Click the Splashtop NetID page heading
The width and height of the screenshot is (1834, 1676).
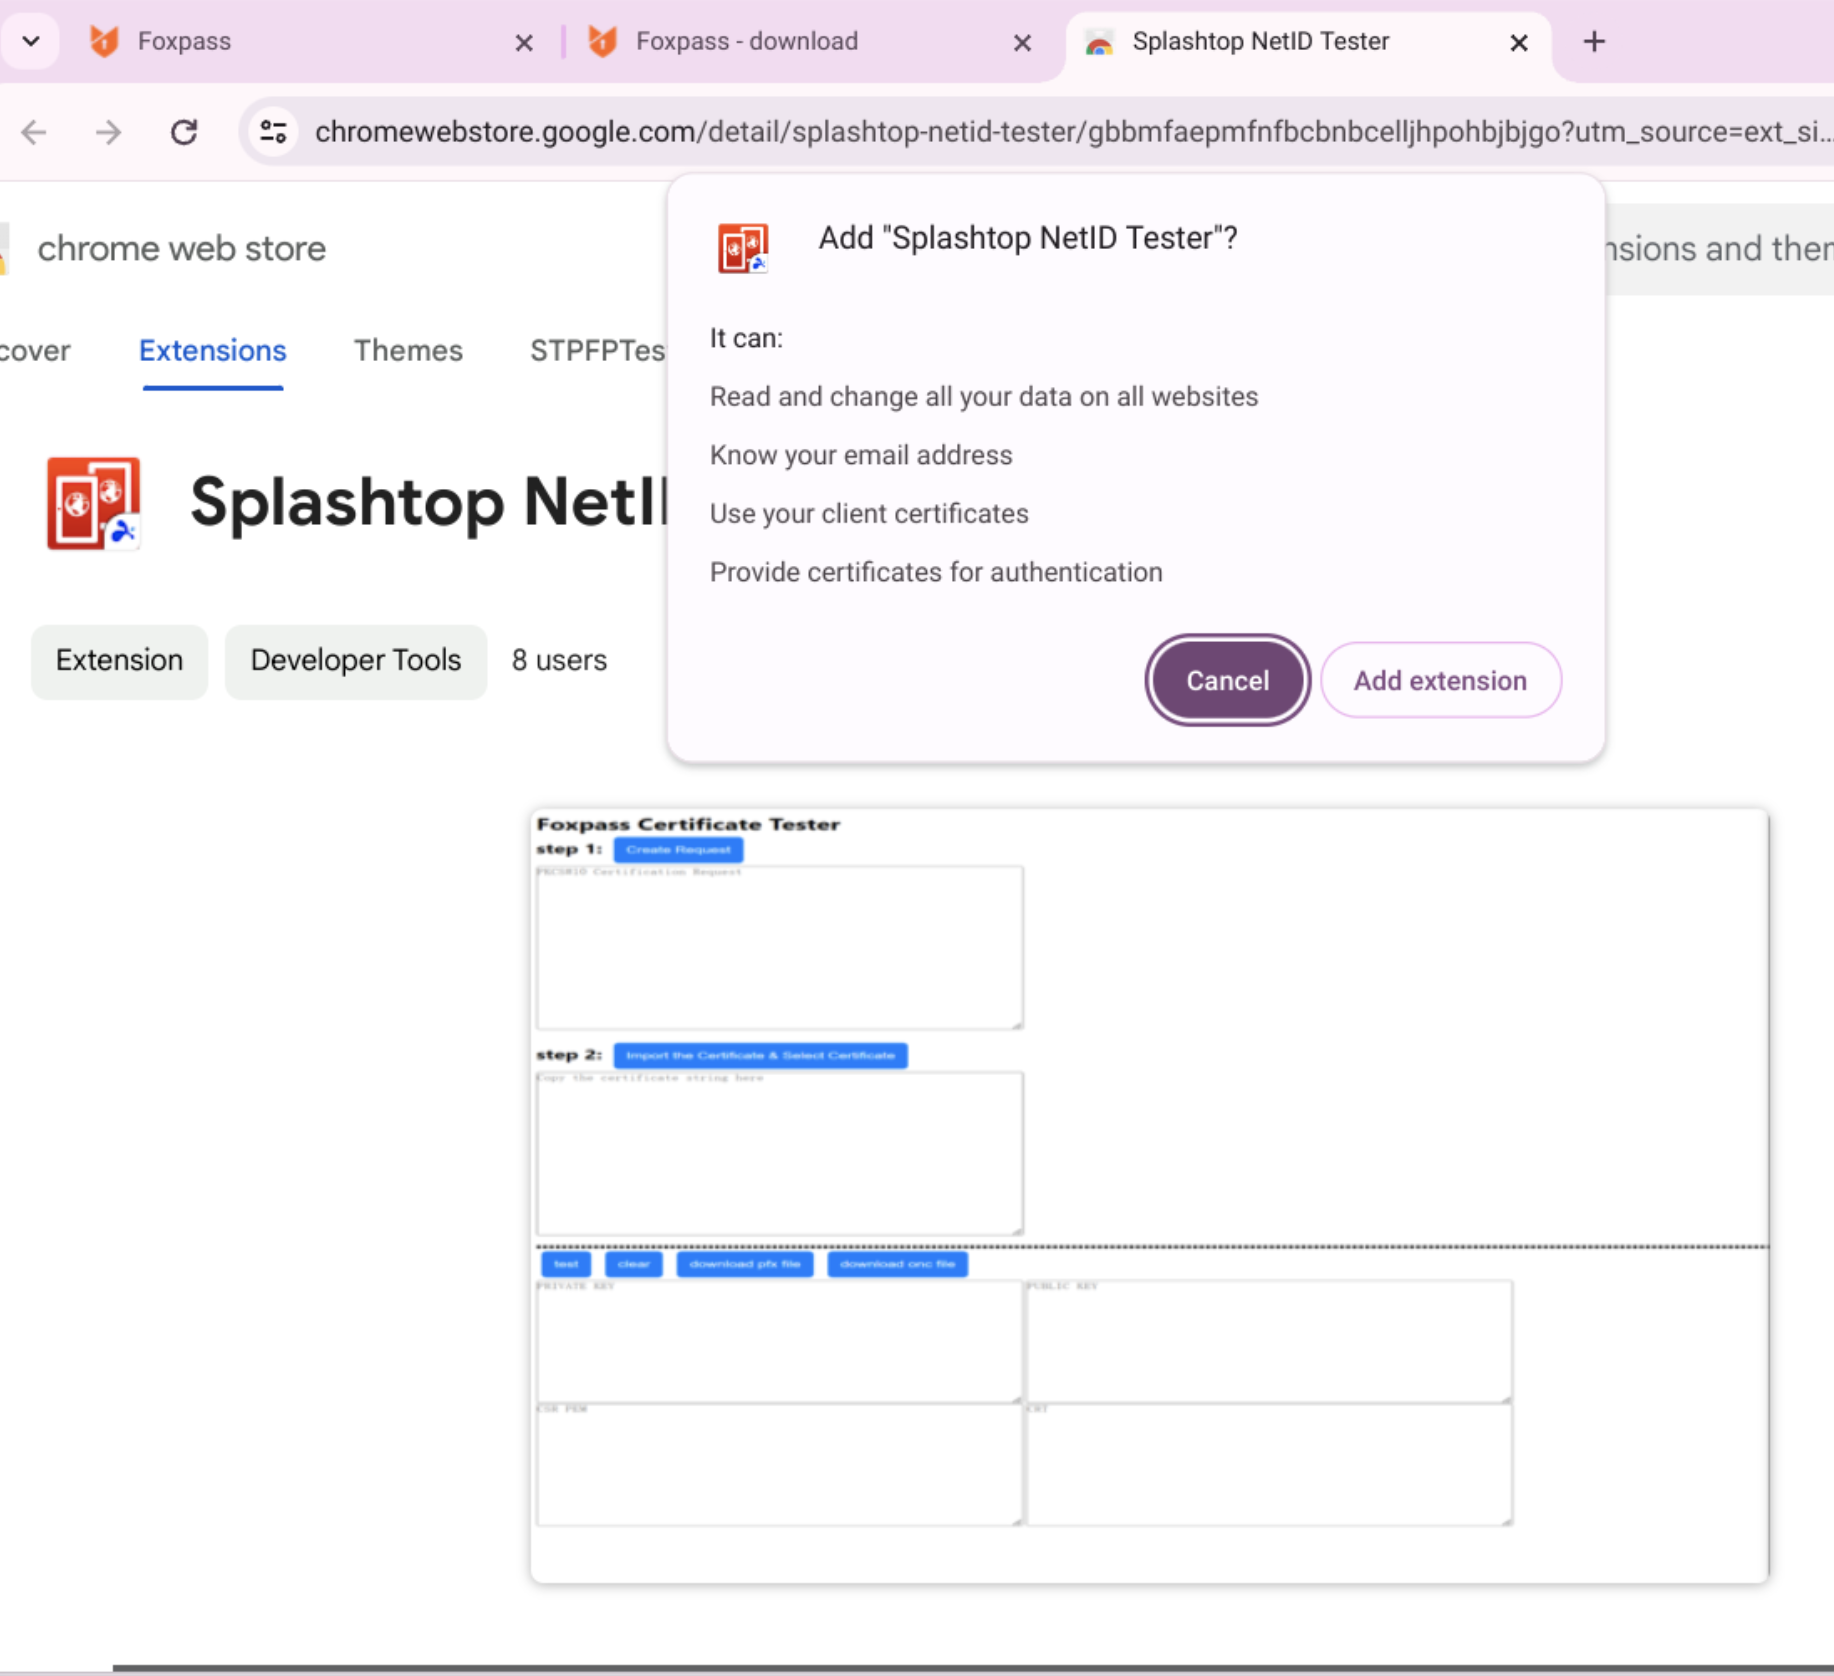pyautogui.click(x=428, y=502)
